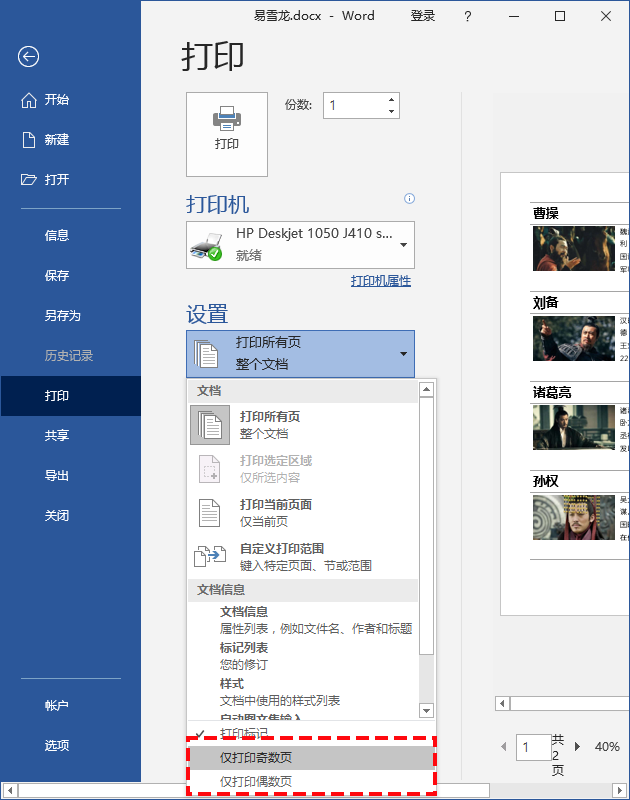Screen dimensions: 630x800
Task: Open the printer info icon
Action: [409, 198]
